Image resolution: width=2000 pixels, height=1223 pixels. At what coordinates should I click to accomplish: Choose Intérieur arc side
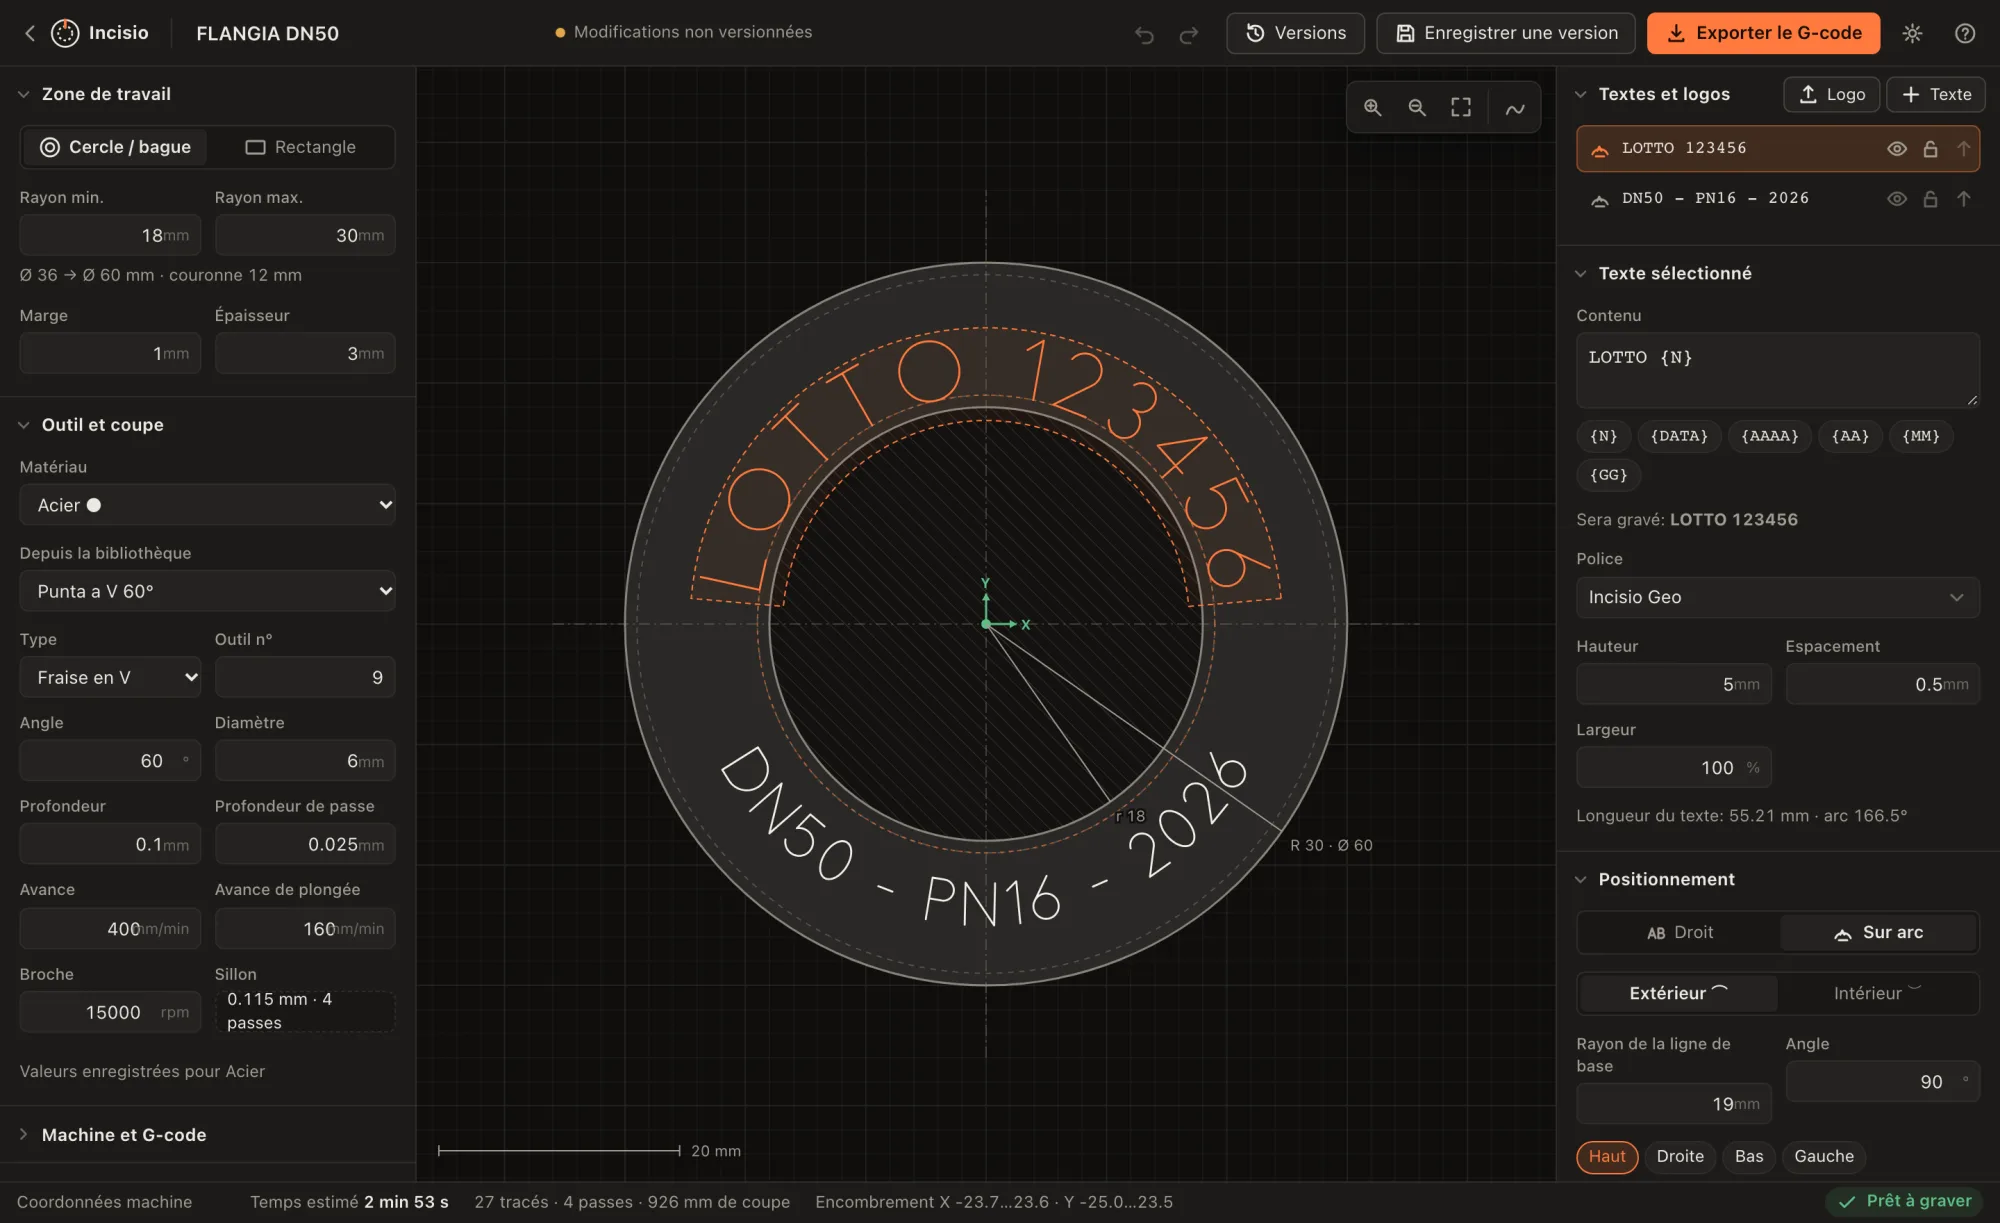[1878, 993]
